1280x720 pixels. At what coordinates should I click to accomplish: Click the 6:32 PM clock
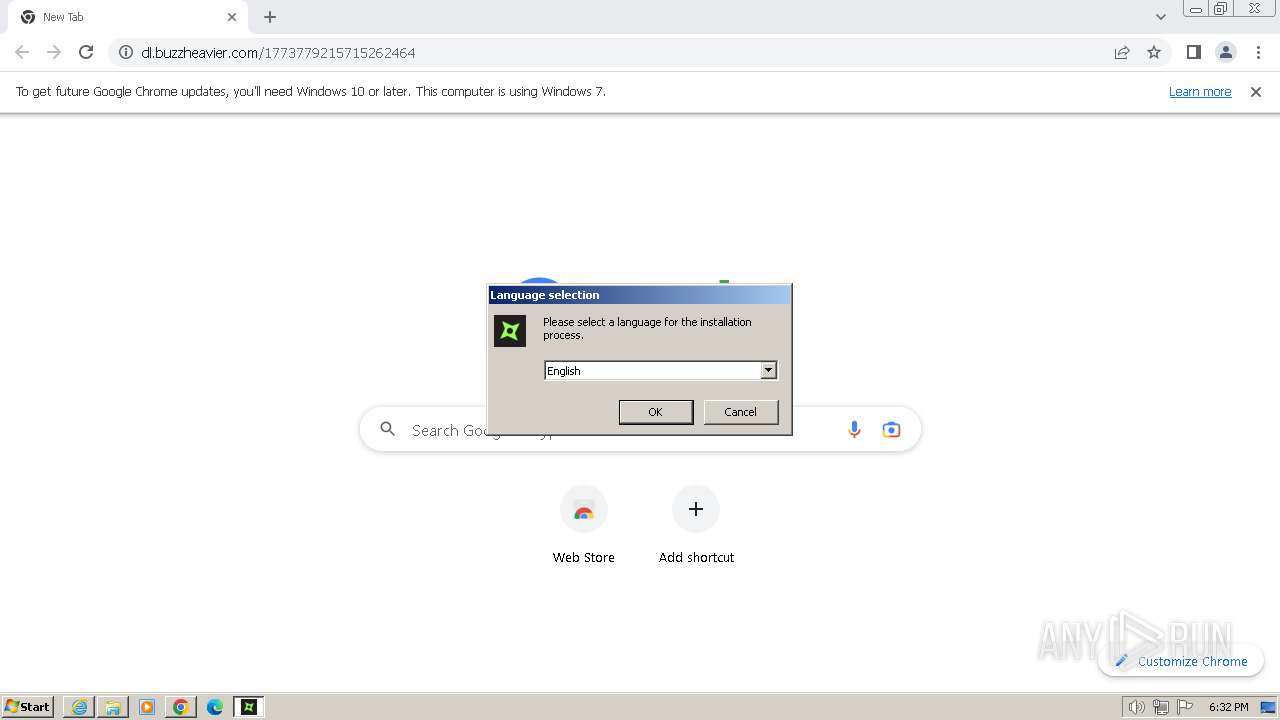1229,707
